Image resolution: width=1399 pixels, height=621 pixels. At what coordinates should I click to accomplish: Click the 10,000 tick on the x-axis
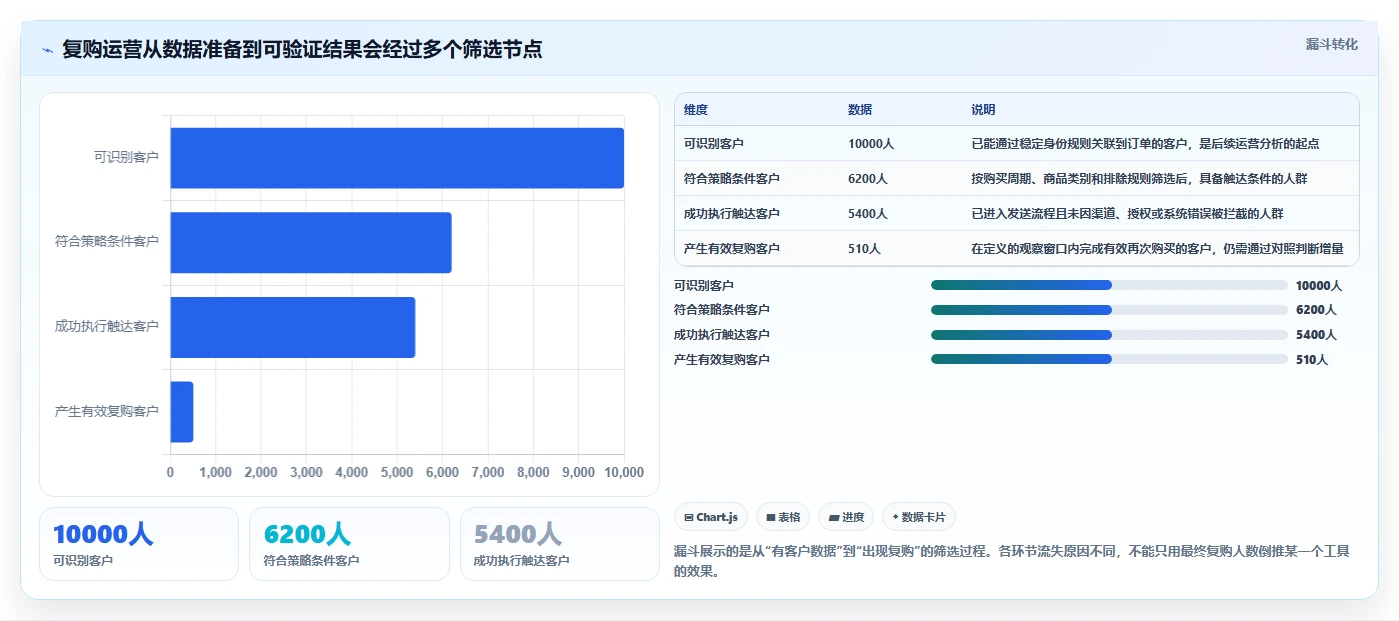[623, 472]
